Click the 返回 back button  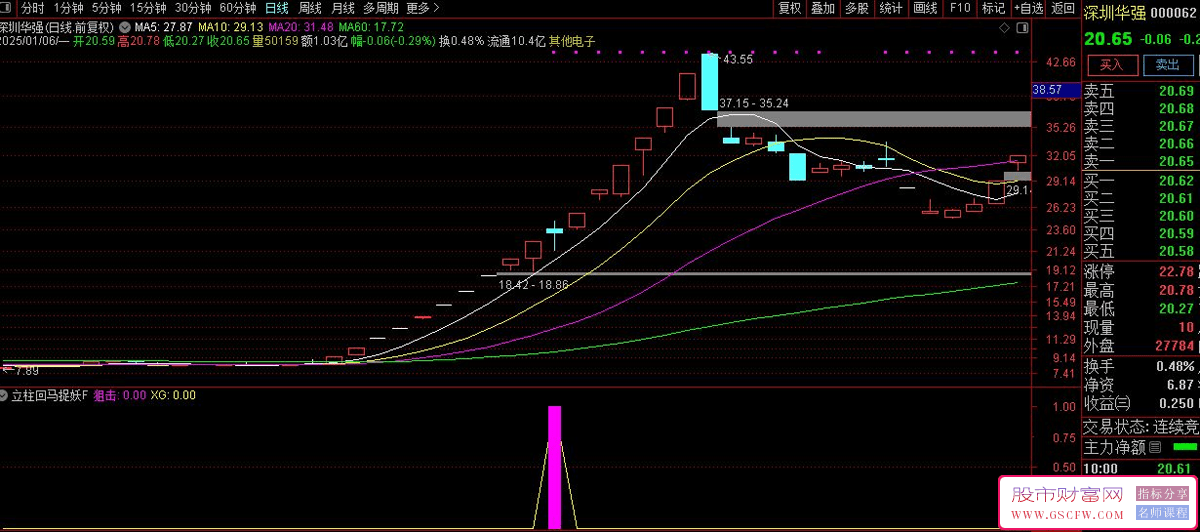(x=1063, y=7)
